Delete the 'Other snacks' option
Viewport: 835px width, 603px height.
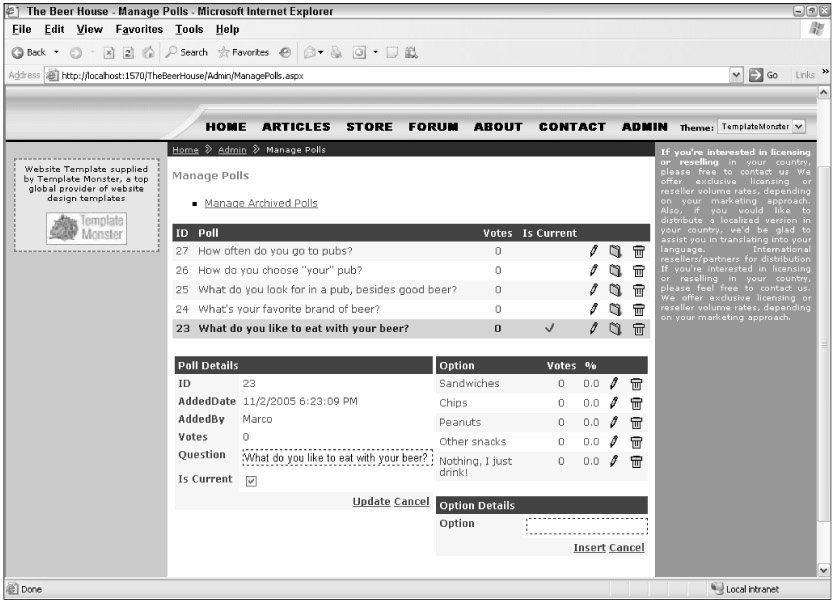coord(636,442)
